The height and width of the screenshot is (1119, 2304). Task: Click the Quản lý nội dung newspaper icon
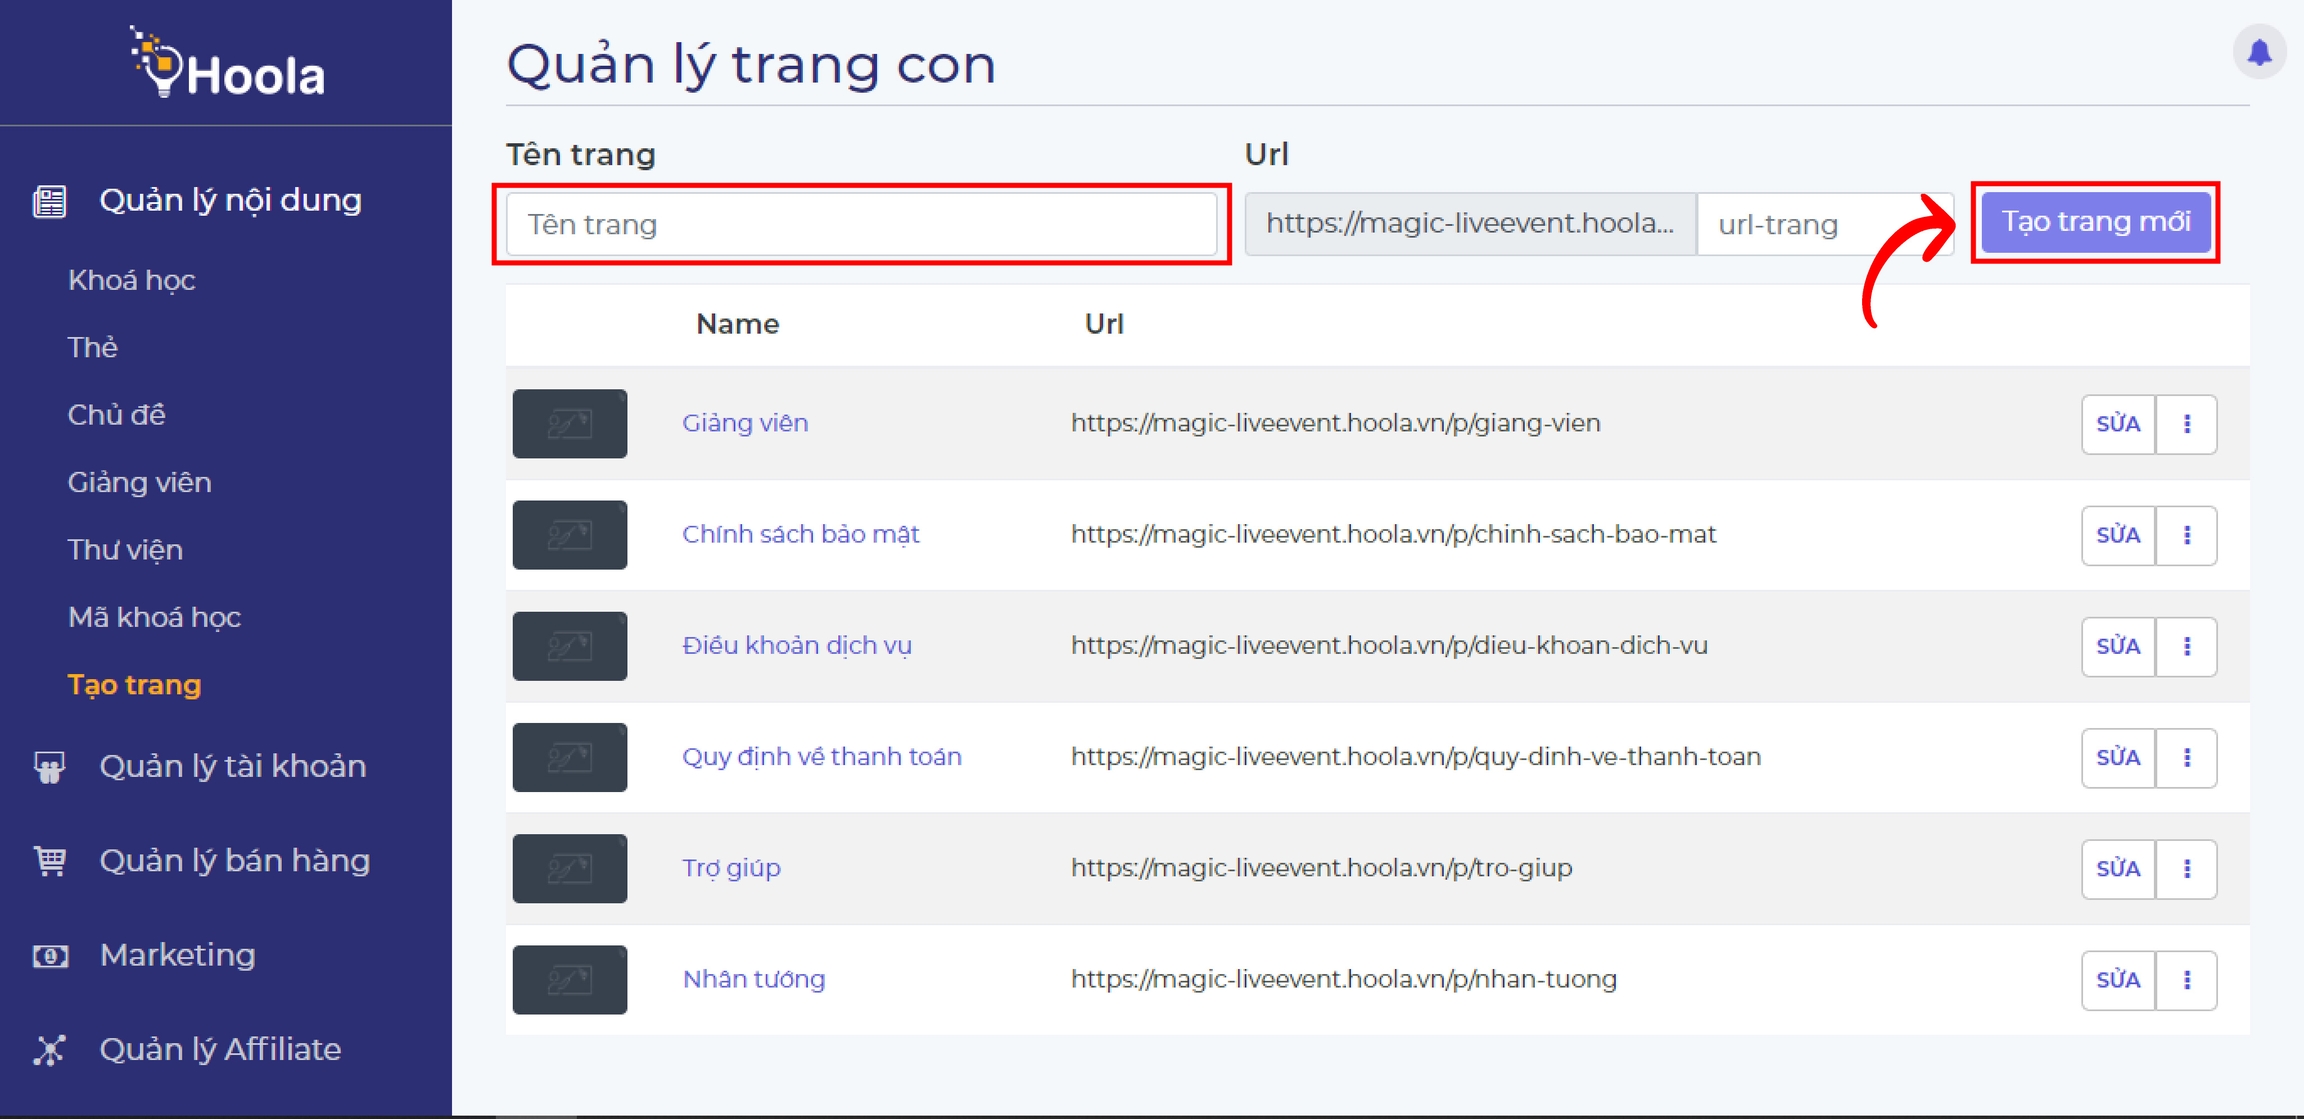click(50, 201)
